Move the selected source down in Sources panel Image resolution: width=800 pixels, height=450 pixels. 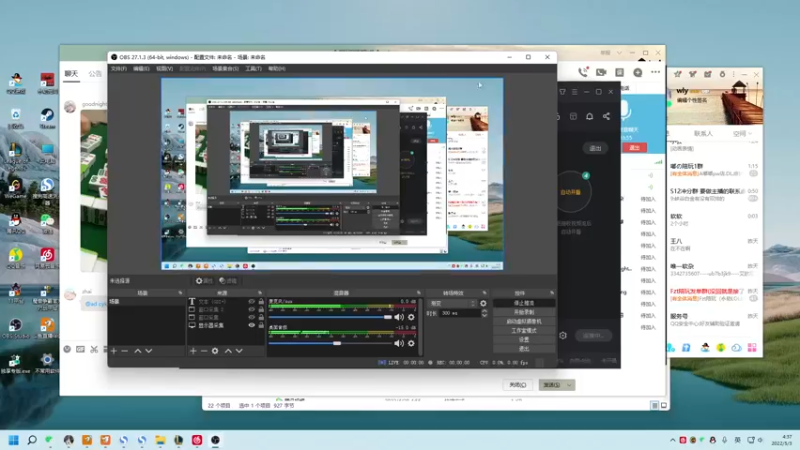239,351
